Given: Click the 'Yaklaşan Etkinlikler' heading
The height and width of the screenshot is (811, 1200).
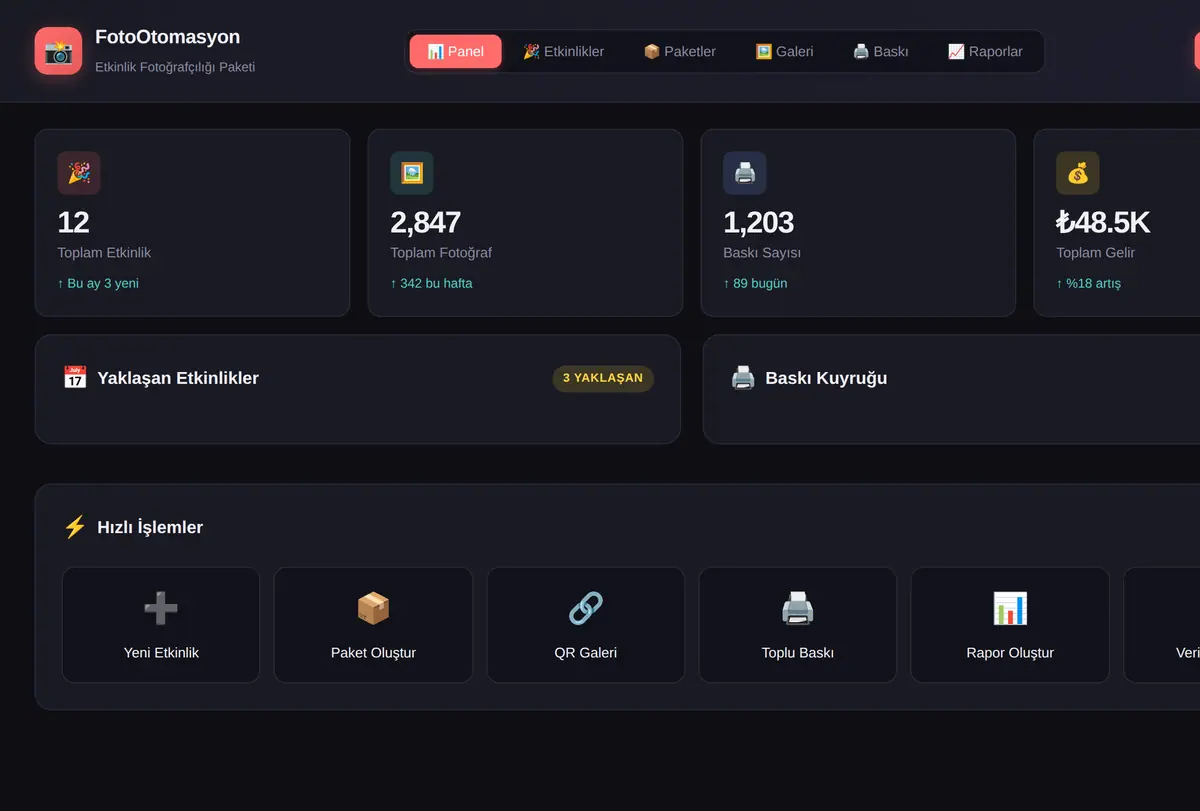Looking at the screenshot, I should 178,378.
